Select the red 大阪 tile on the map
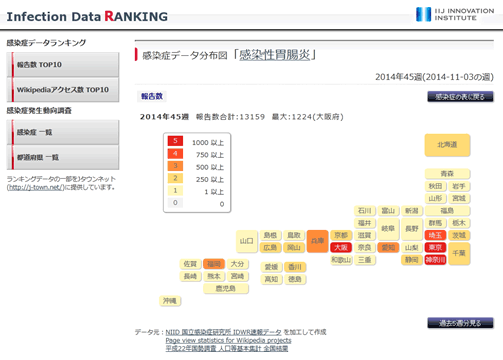 click(x=341, y=247)
